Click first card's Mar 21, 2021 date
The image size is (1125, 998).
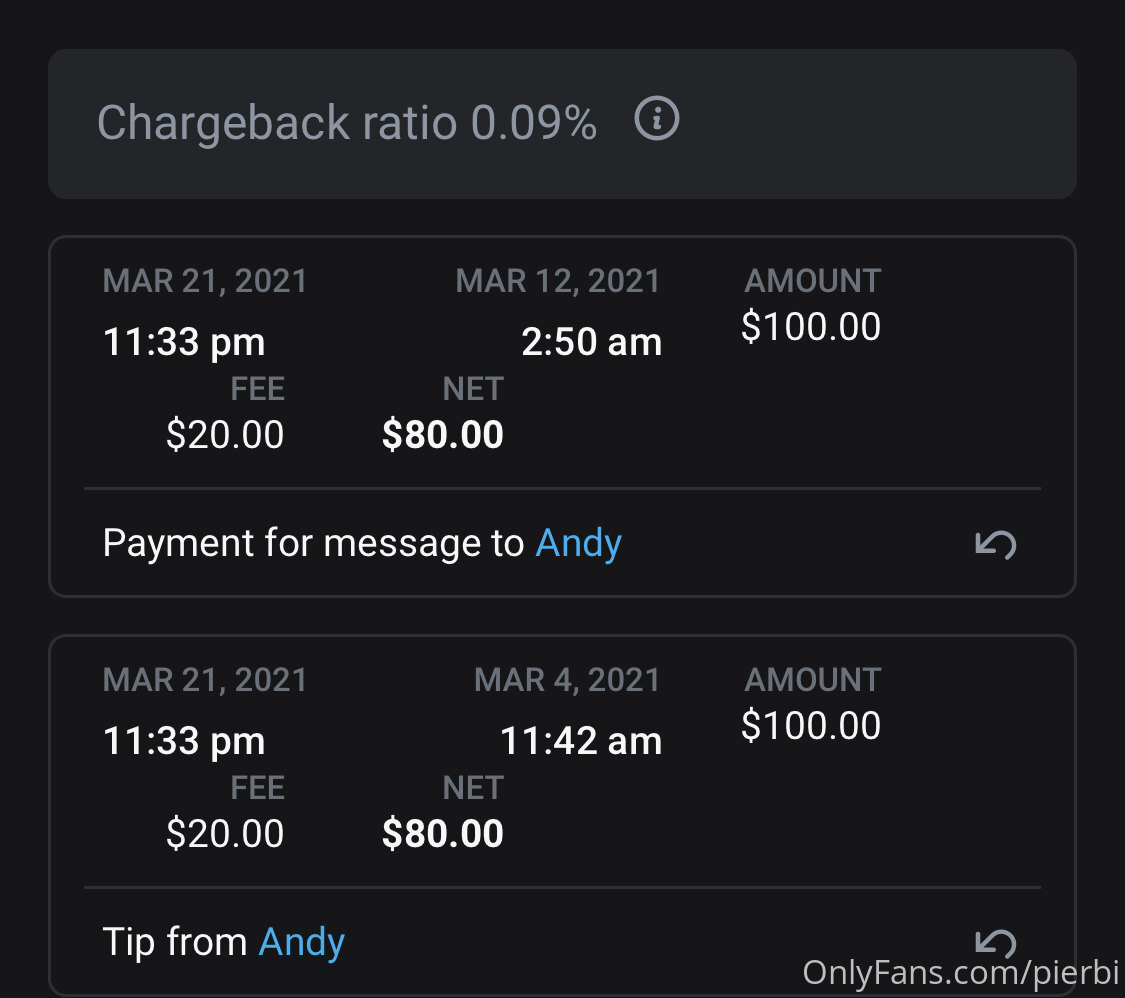(204, 281)
